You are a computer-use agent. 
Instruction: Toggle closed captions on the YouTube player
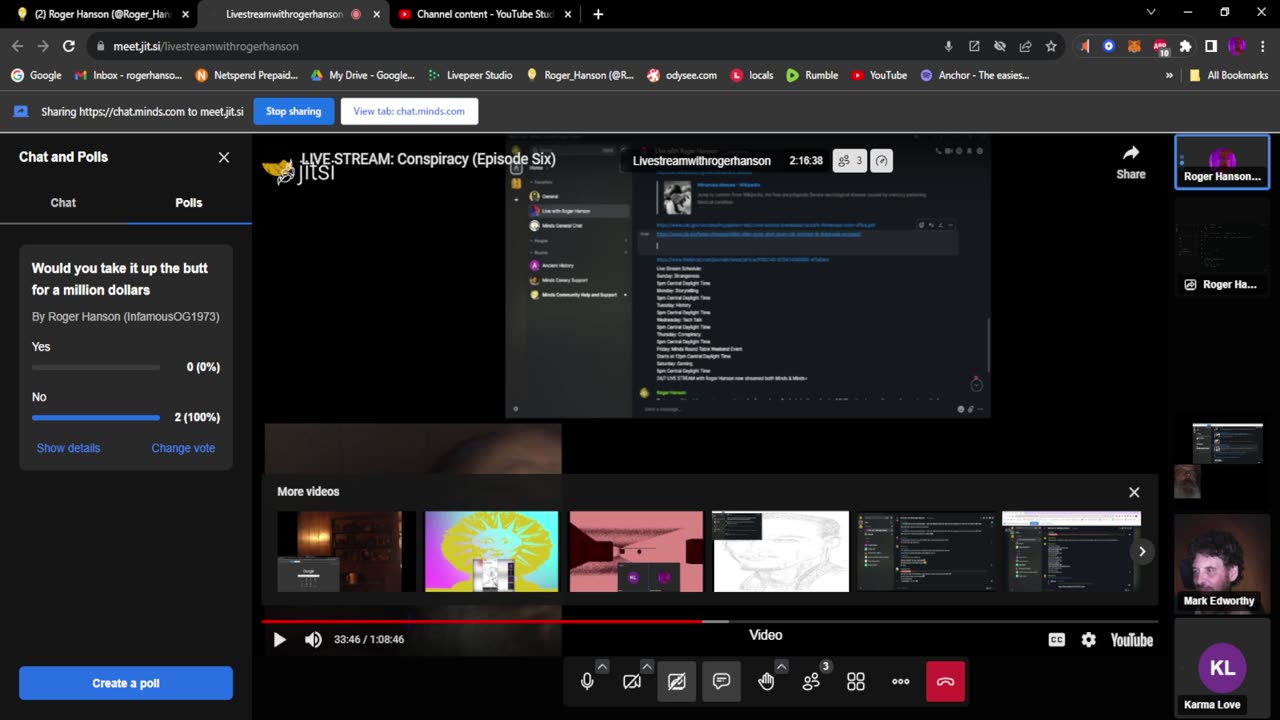click(x=1056, y=640)
